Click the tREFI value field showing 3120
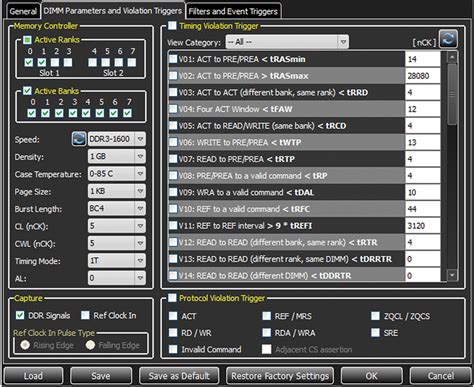The width and height of the screenshot is (474, 387). click(x=423, y=226)
